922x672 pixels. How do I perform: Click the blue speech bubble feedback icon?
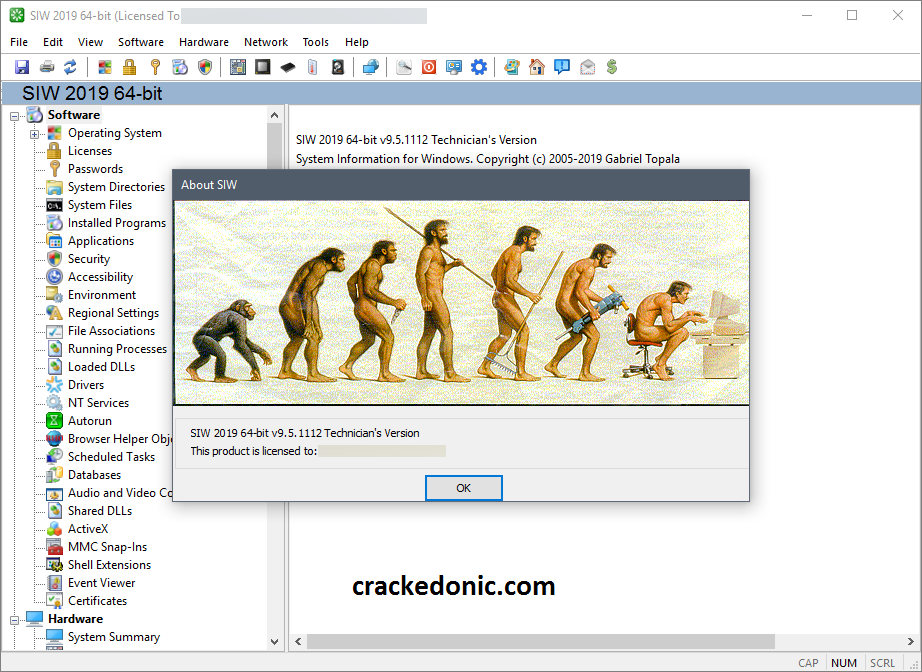562,67
